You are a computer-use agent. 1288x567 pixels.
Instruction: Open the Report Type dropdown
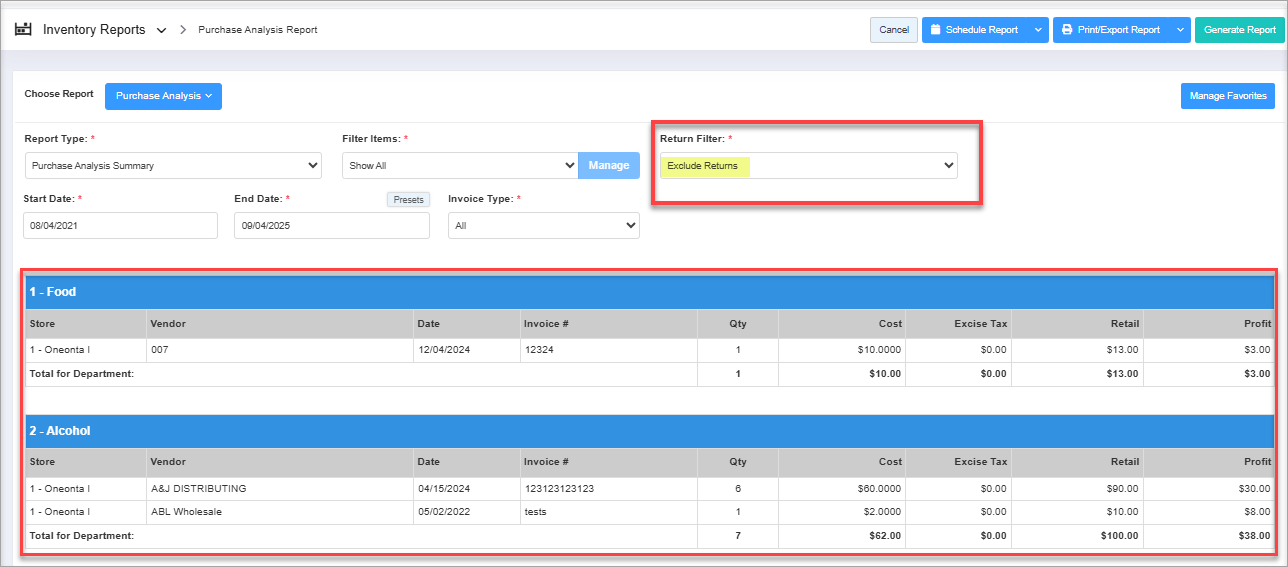[173, 166]
